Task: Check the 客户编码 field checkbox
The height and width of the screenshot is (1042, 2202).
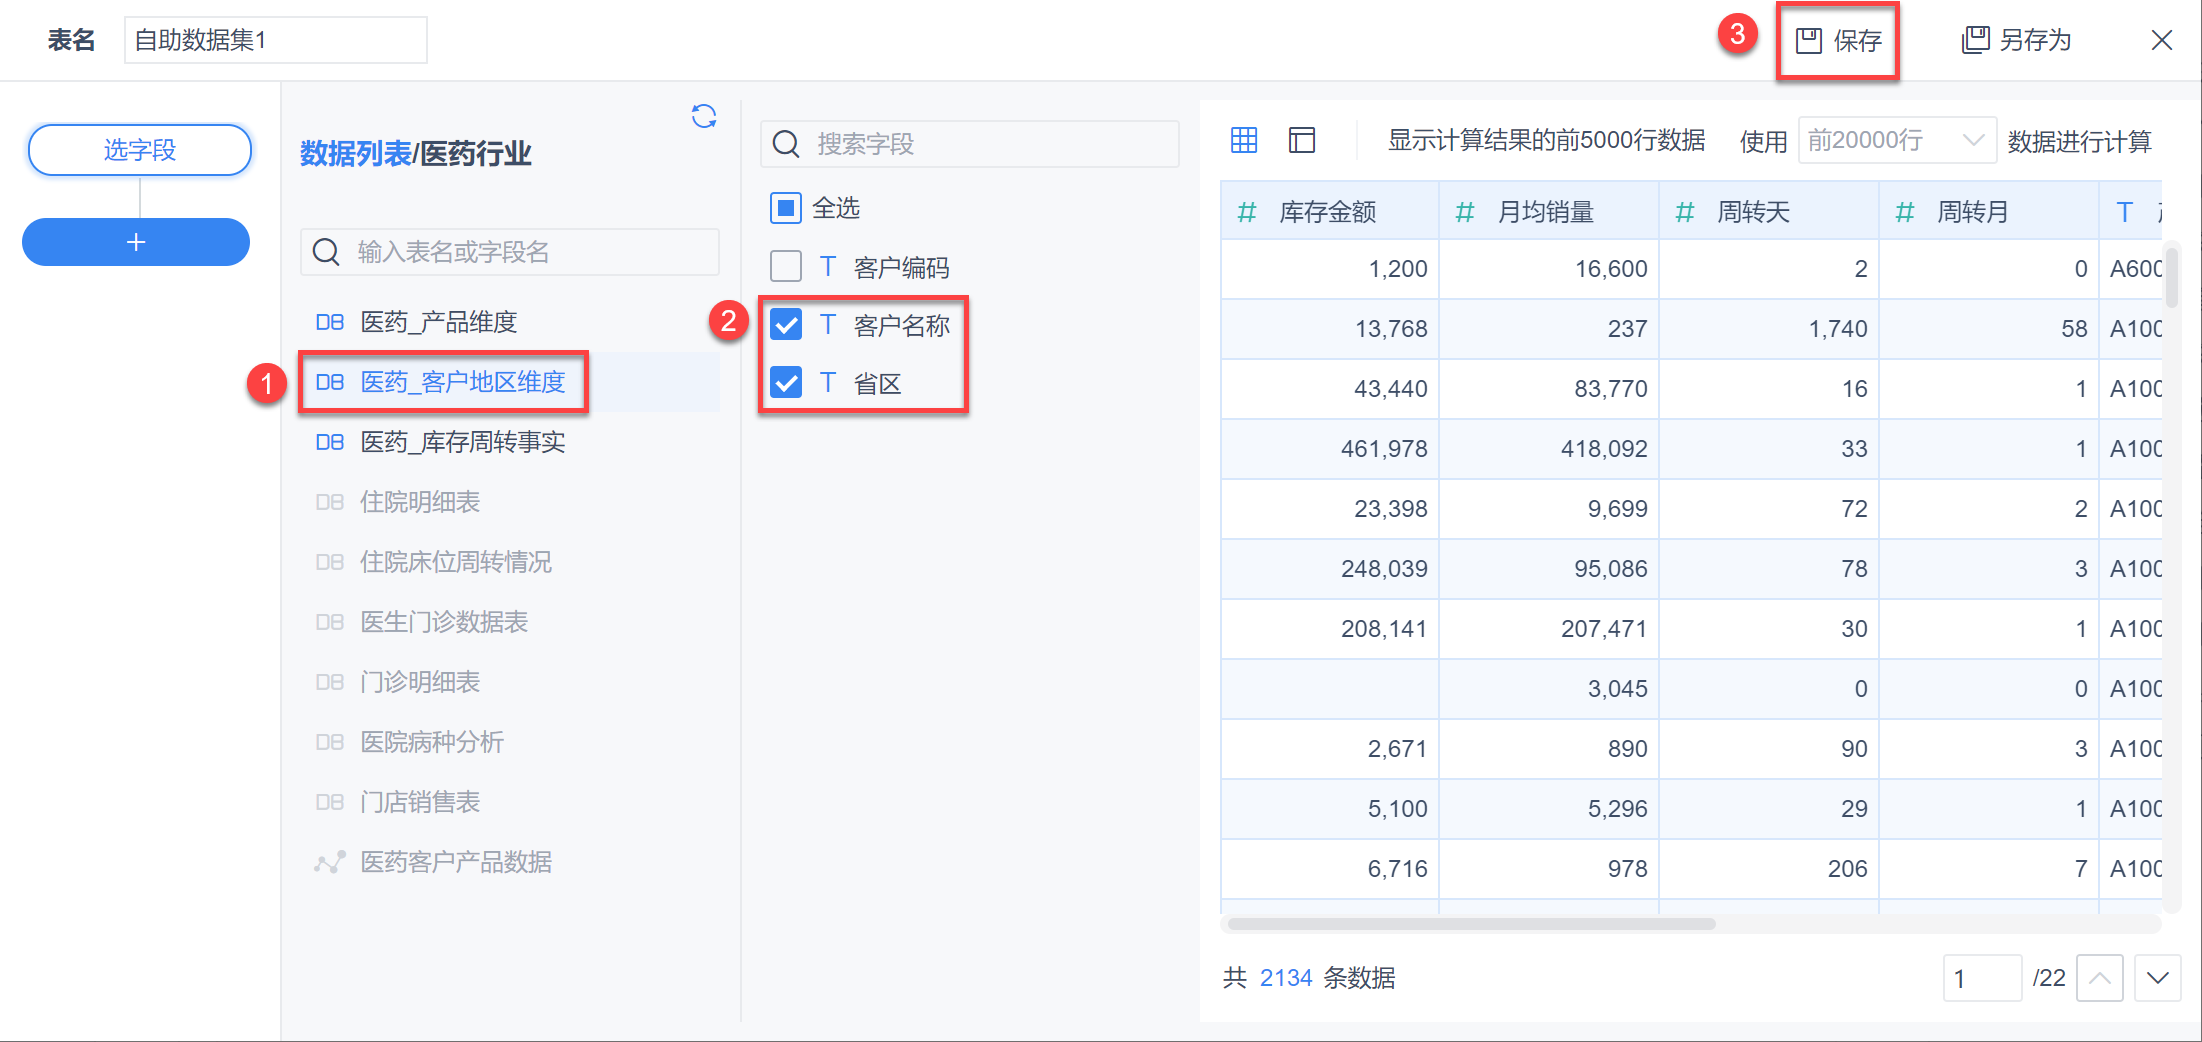Action: coord(786,267)
